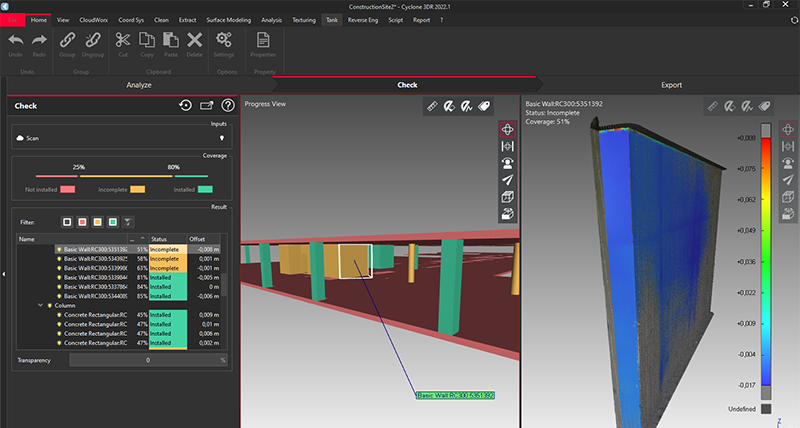The width and height of the screenshot is (800, 428).
Task: Collapse the Column tree group
Action: [x=40, y=305]
